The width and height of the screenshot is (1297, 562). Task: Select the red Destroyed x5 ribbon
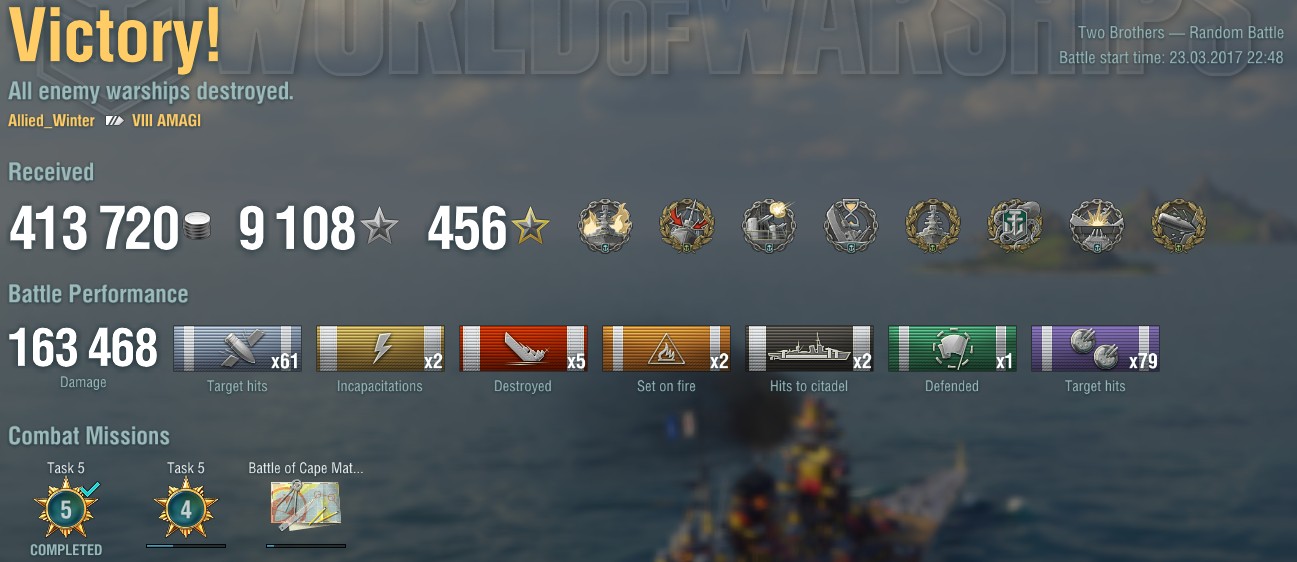point(523,349)
